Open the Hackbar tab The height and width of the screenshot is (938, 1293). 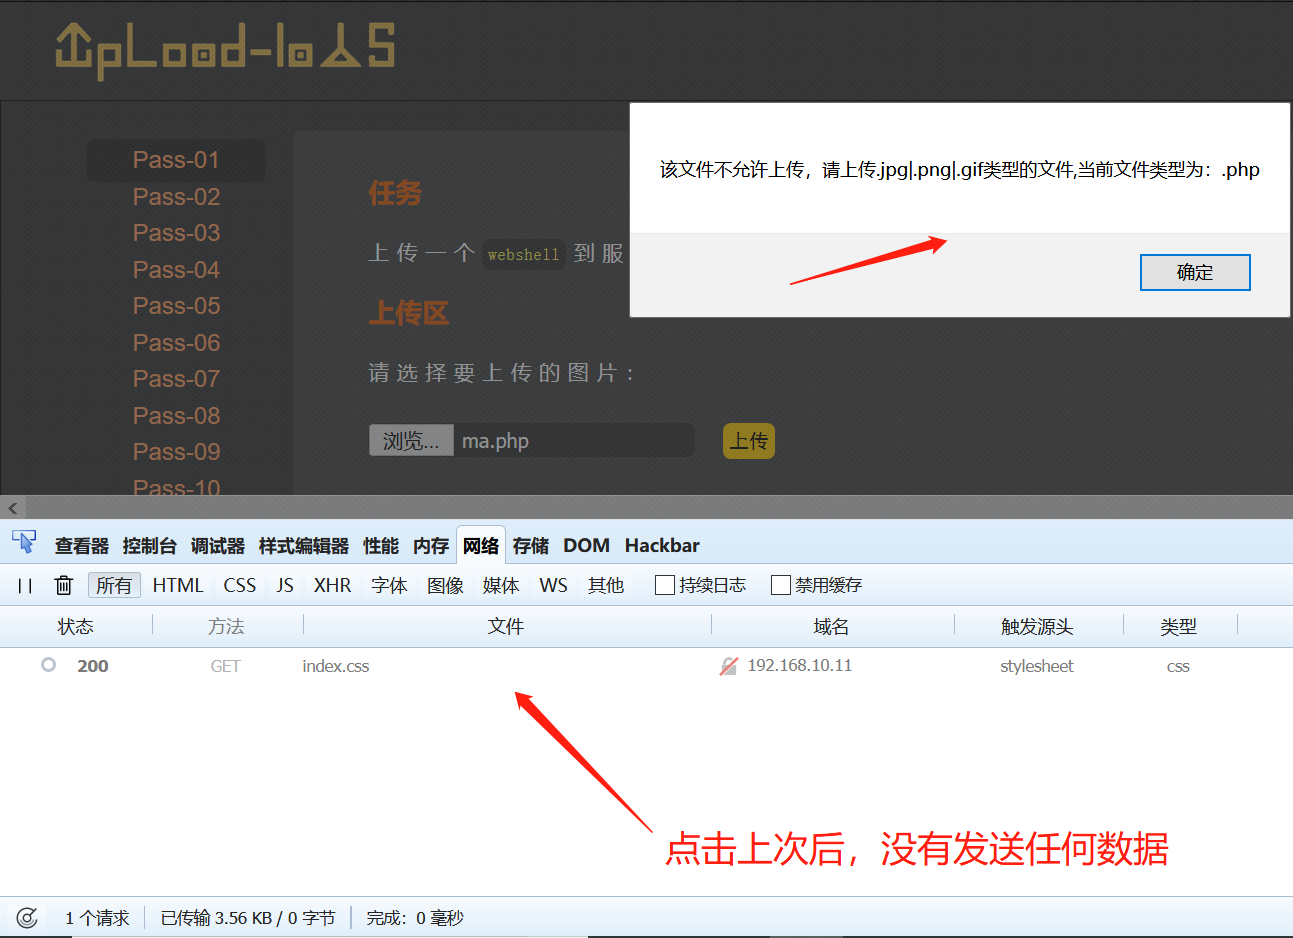(x=662, y=546)
